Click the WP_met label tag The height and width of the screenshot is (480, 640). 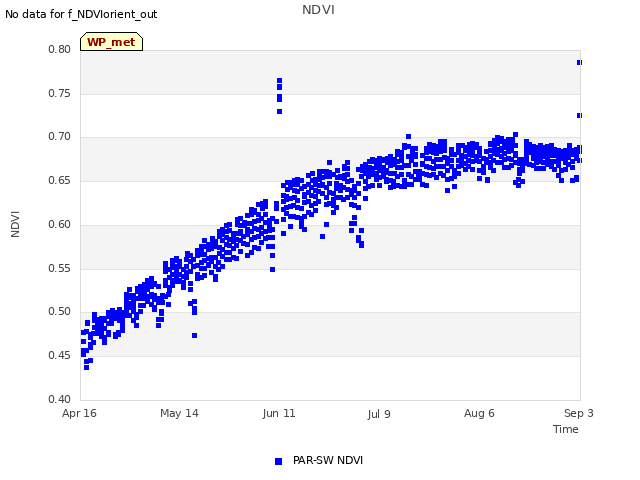(111, 42)
